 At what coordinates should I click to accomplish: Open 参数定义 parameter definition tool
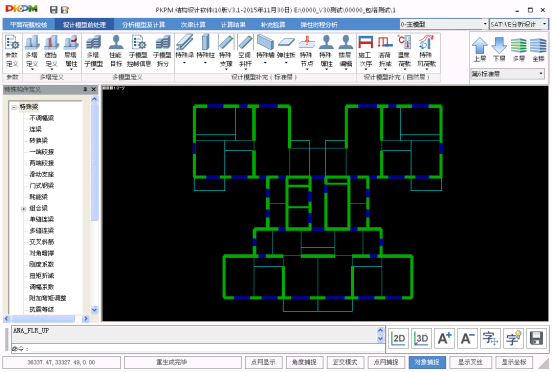pyautogui.click(x=12, y=52)
